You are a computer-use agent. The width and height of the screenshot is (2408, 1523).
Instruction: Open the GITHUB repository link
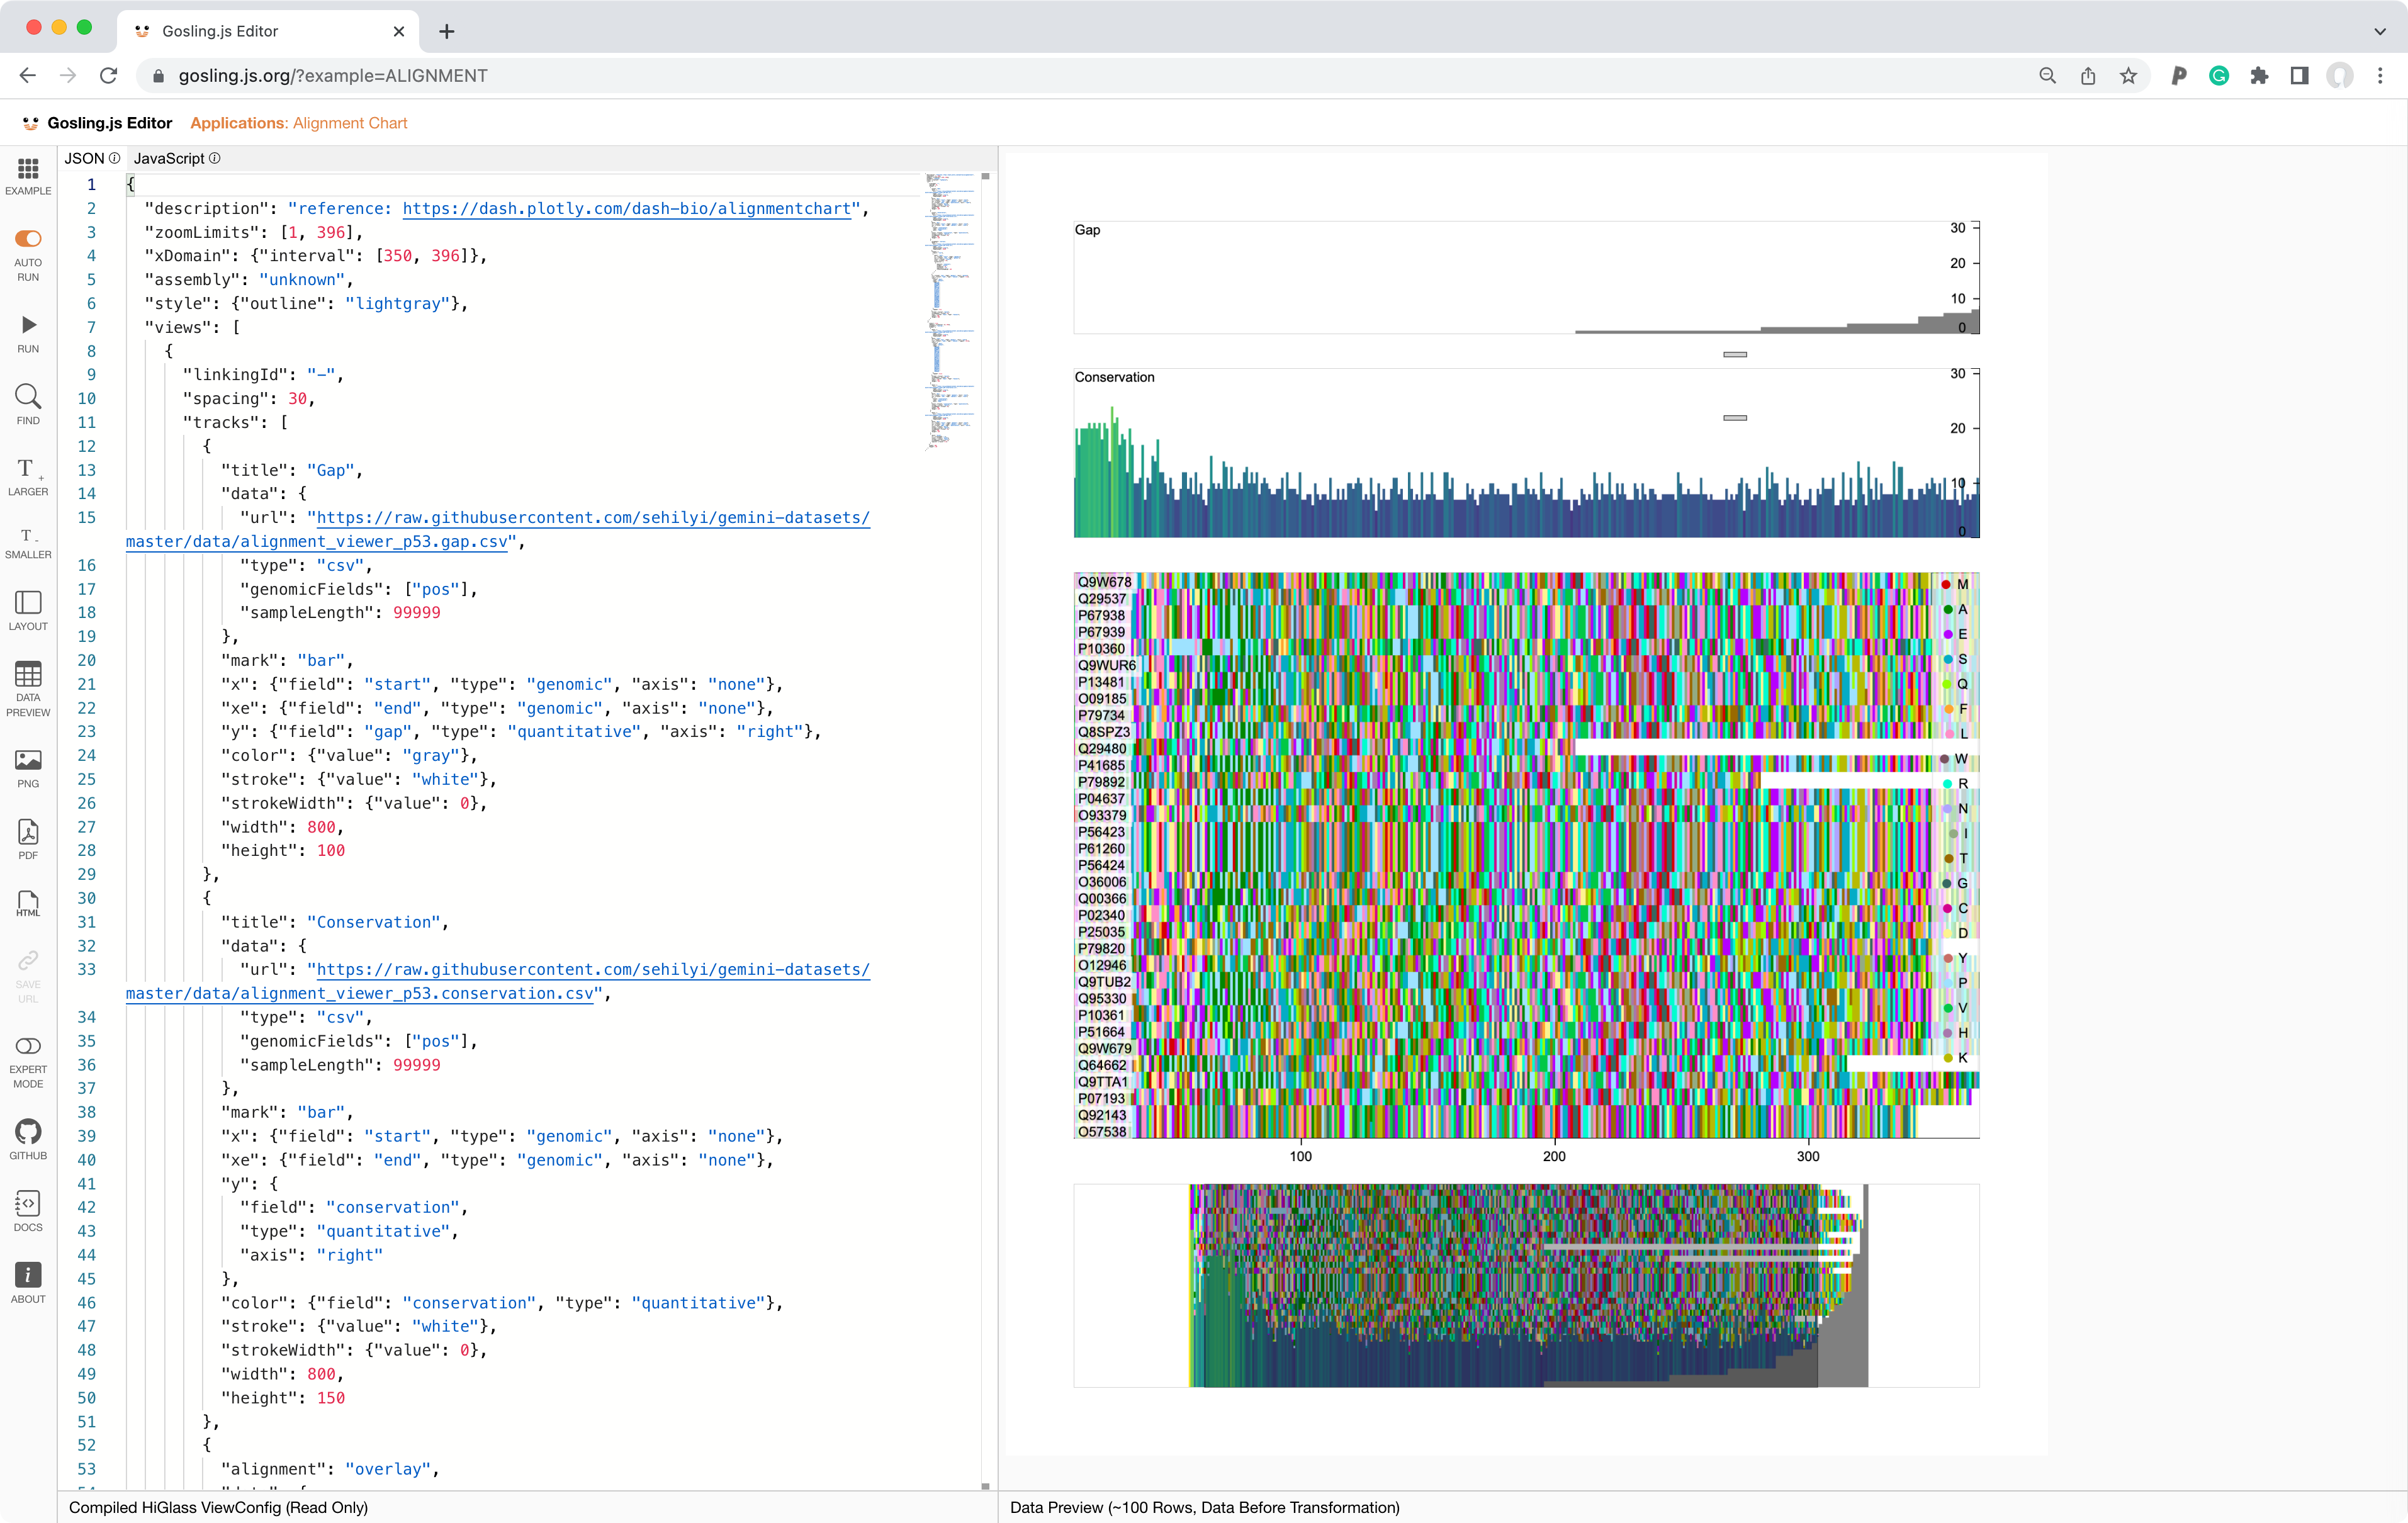point(27,1135)
